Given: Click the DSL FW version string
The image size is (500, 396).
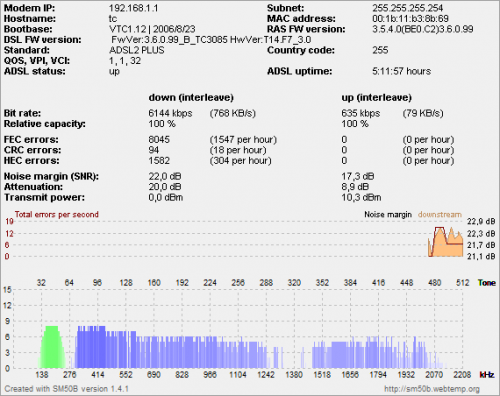Looking at the screenshot, I should pyautogui.click(x=211, y=40).
